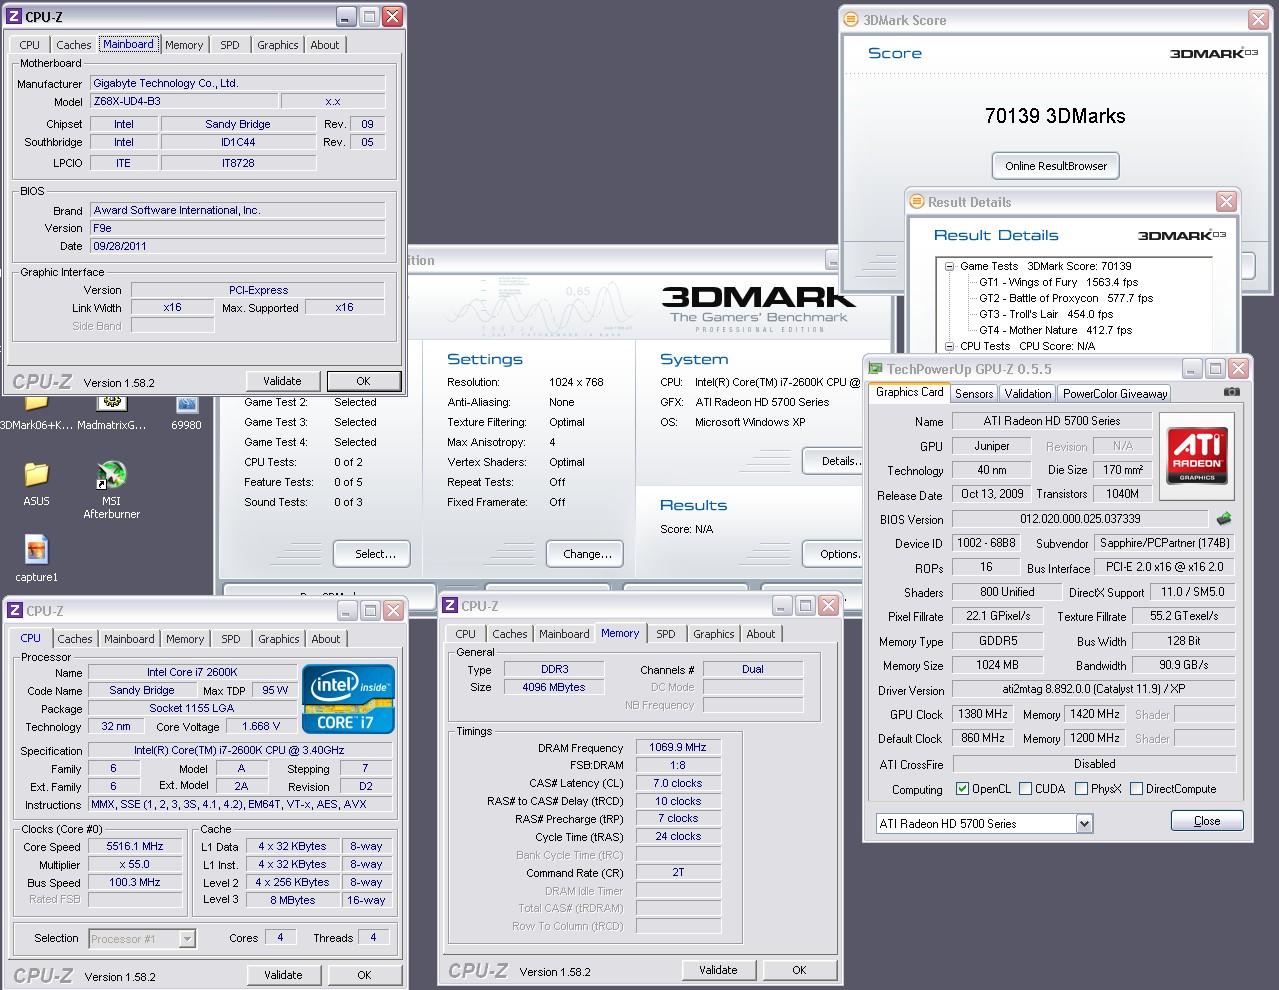The width and height of the screenshot is (1279, 990).
Task: Click the Core Voltage 1.668 V field
Action: coord(261,727)
